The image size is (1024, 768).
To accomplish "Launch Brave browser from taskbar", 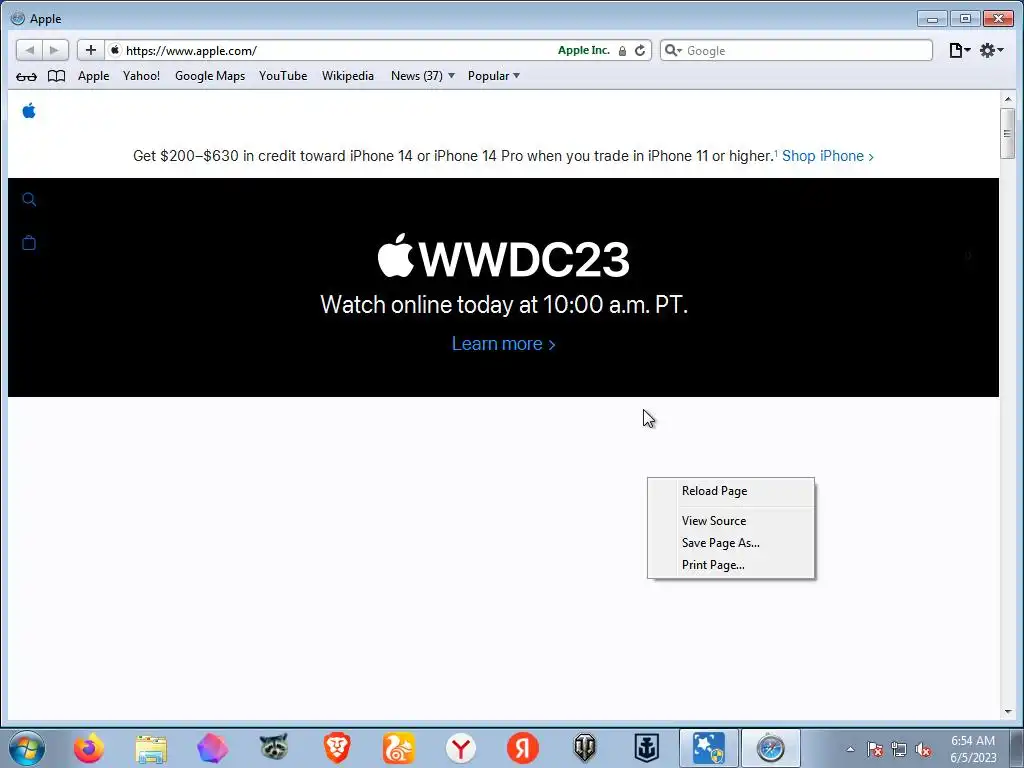I will (337, 748).
